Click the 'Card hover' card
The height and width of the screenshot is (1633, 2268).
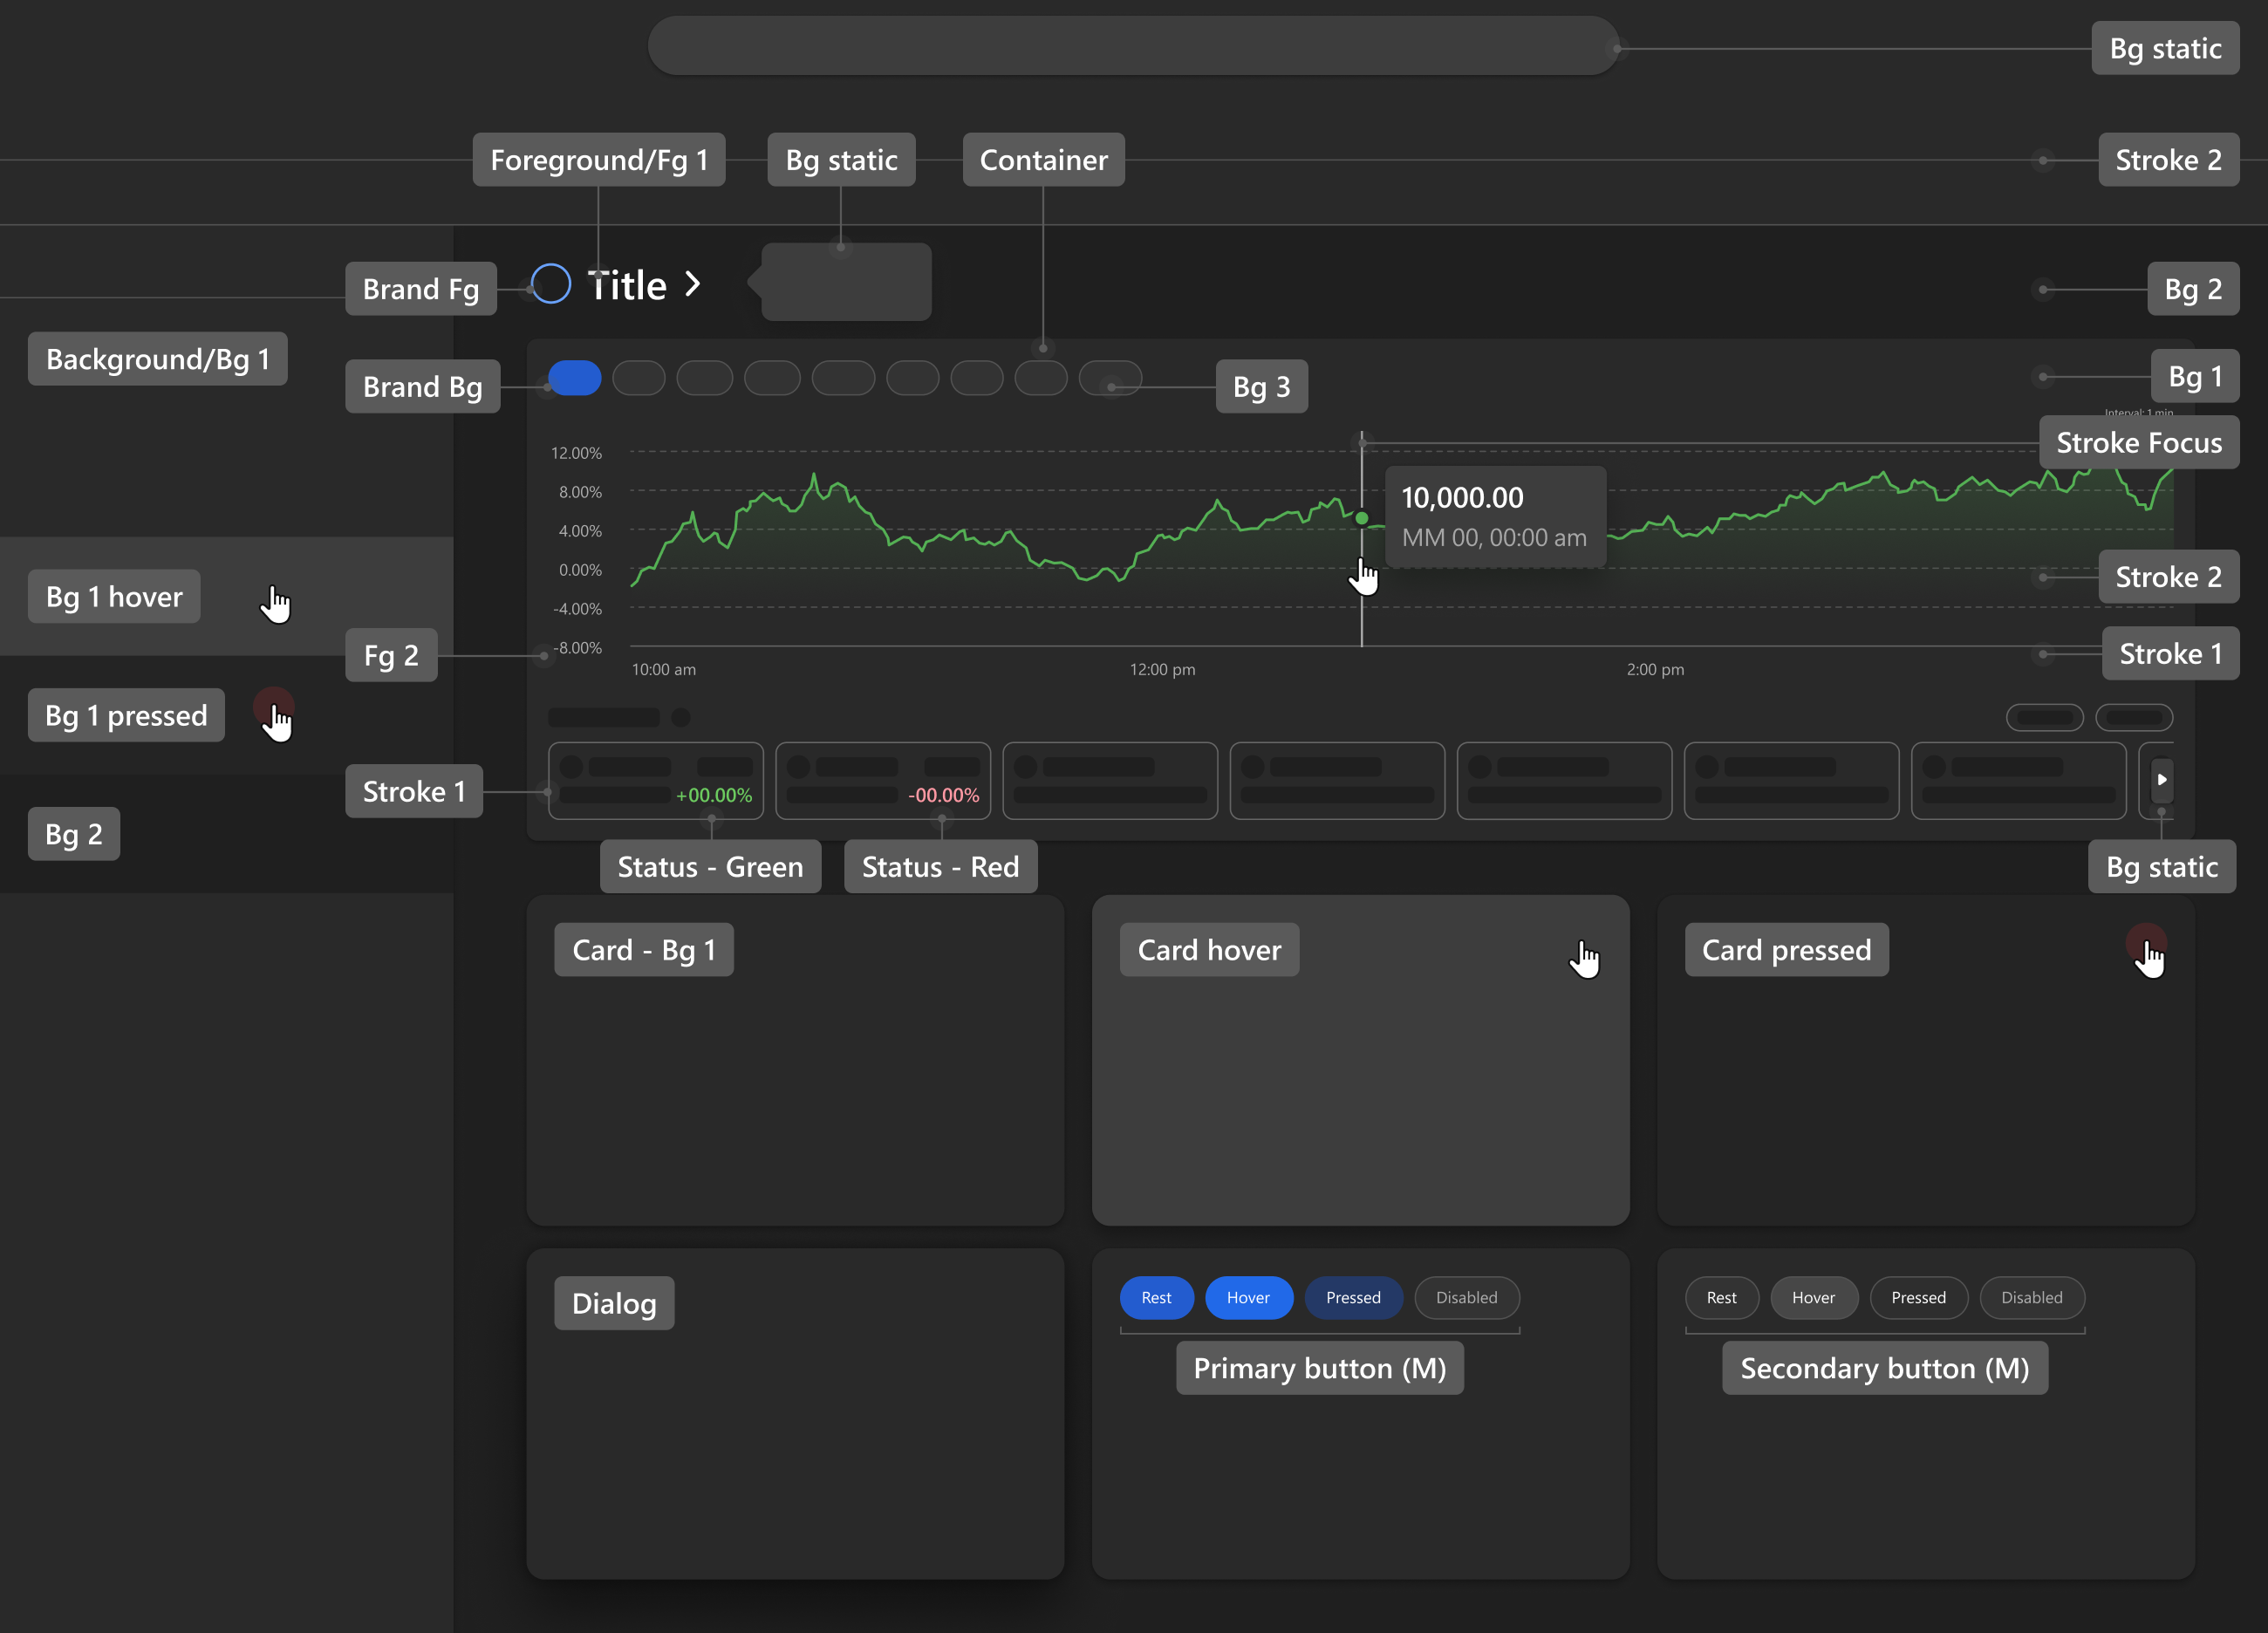tap(1360, 1060)
